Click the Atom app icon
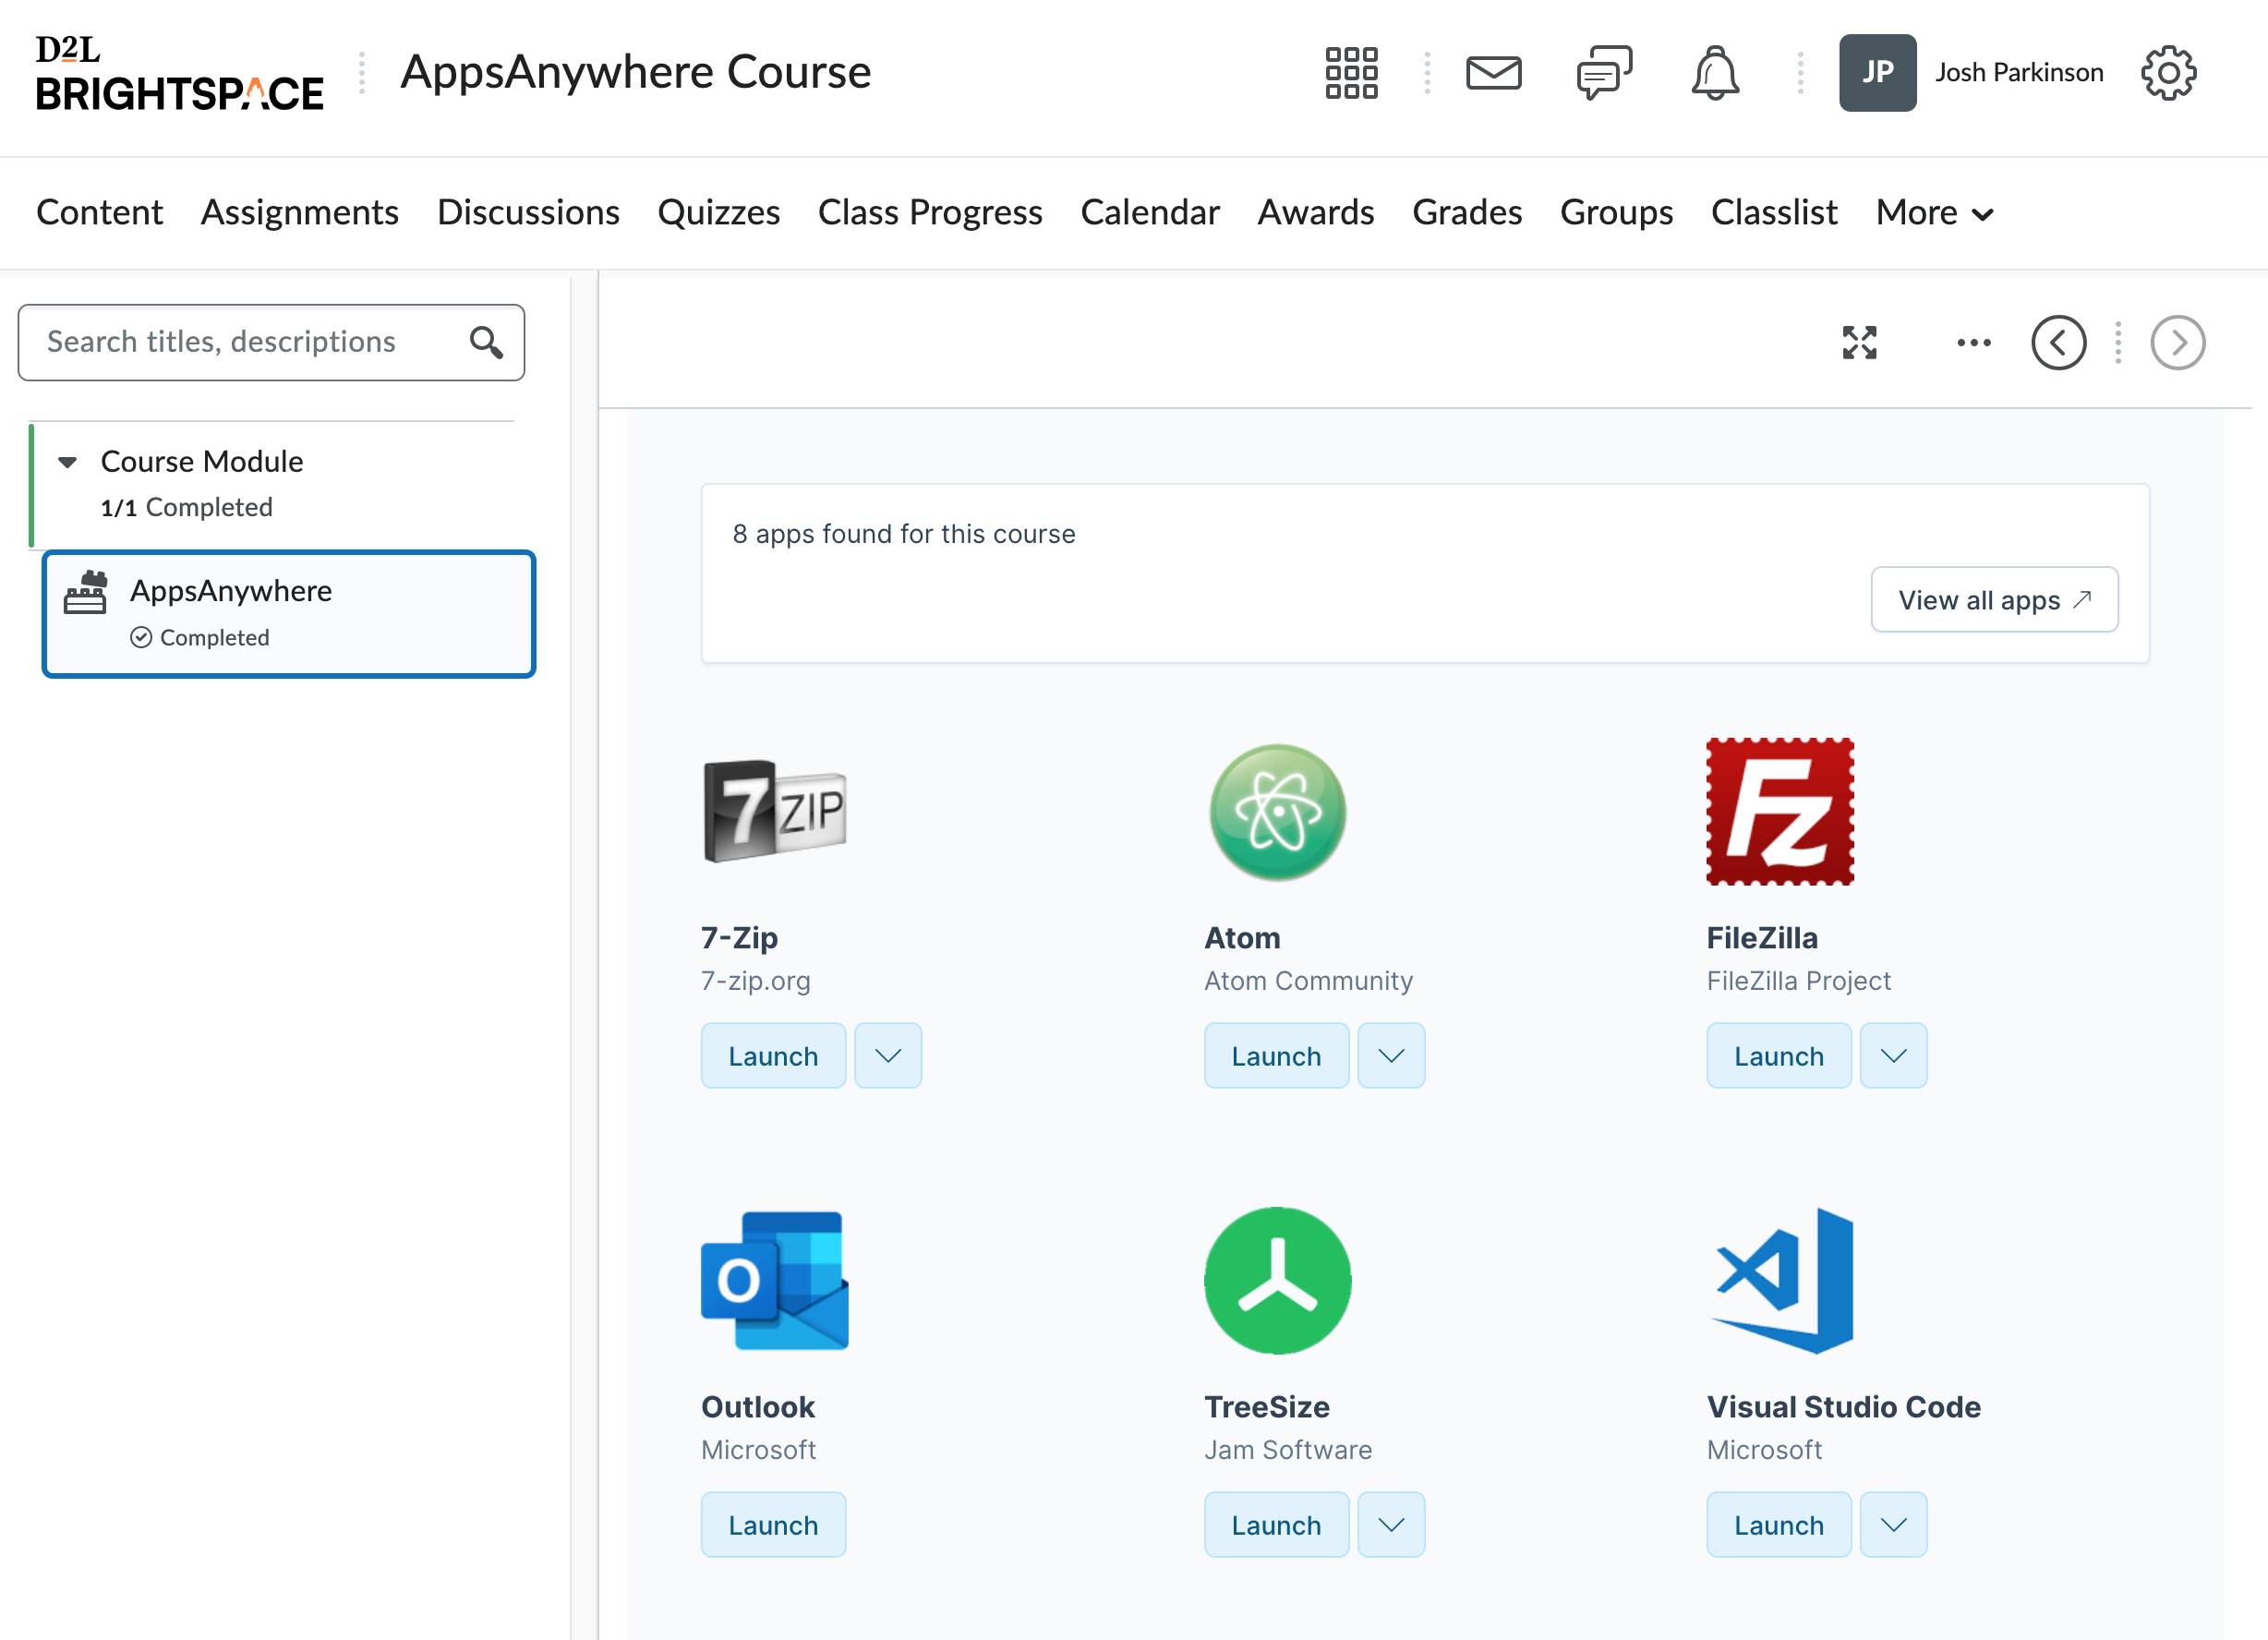Image resolution: width=2268 pixels, height=1640 pixels. pyautogui.click(x=1277, y=812)
